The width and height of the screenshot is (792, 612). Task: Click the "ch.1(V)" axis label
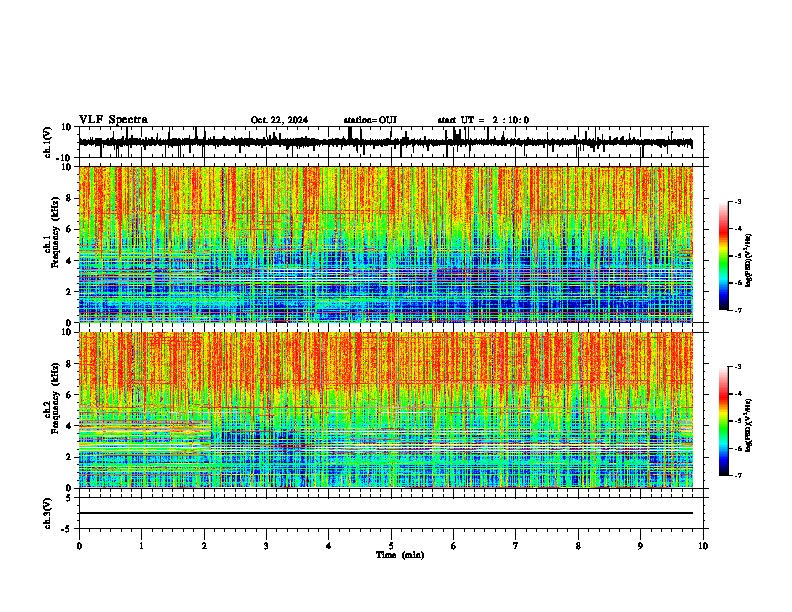(x=48, y=142)
